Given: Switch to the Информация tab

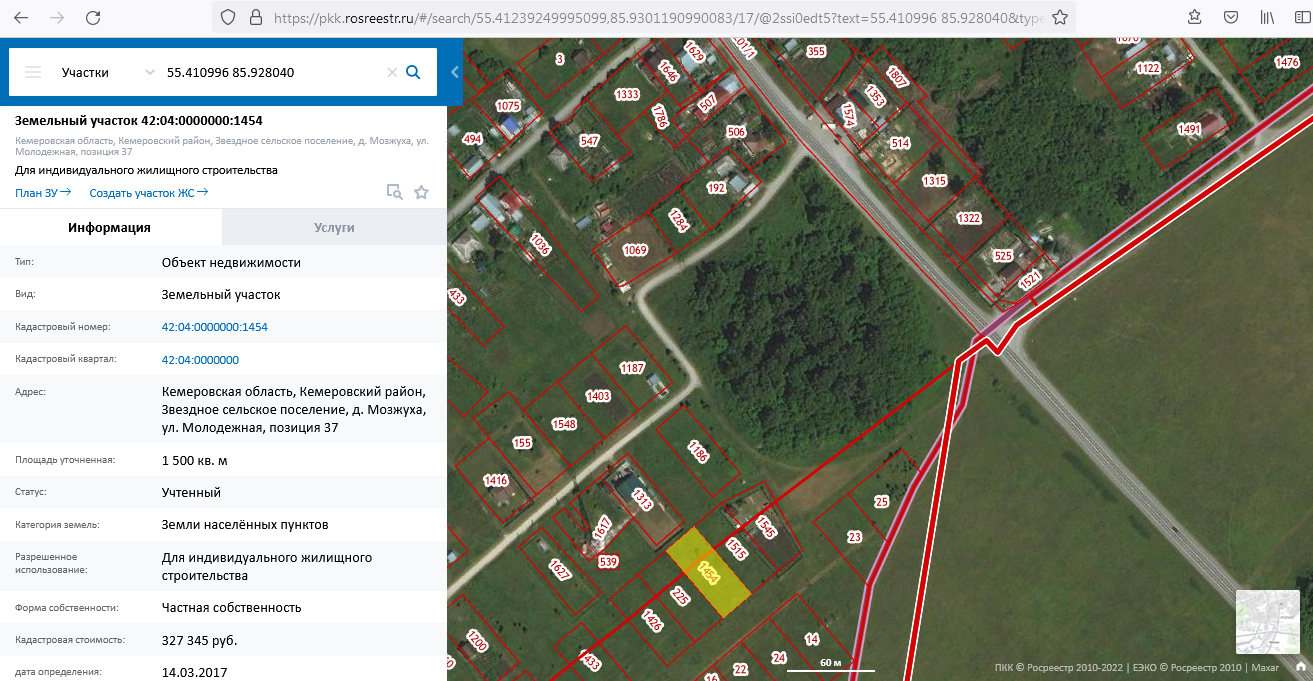Looking at the screenshot, I should tap(110, 227).
